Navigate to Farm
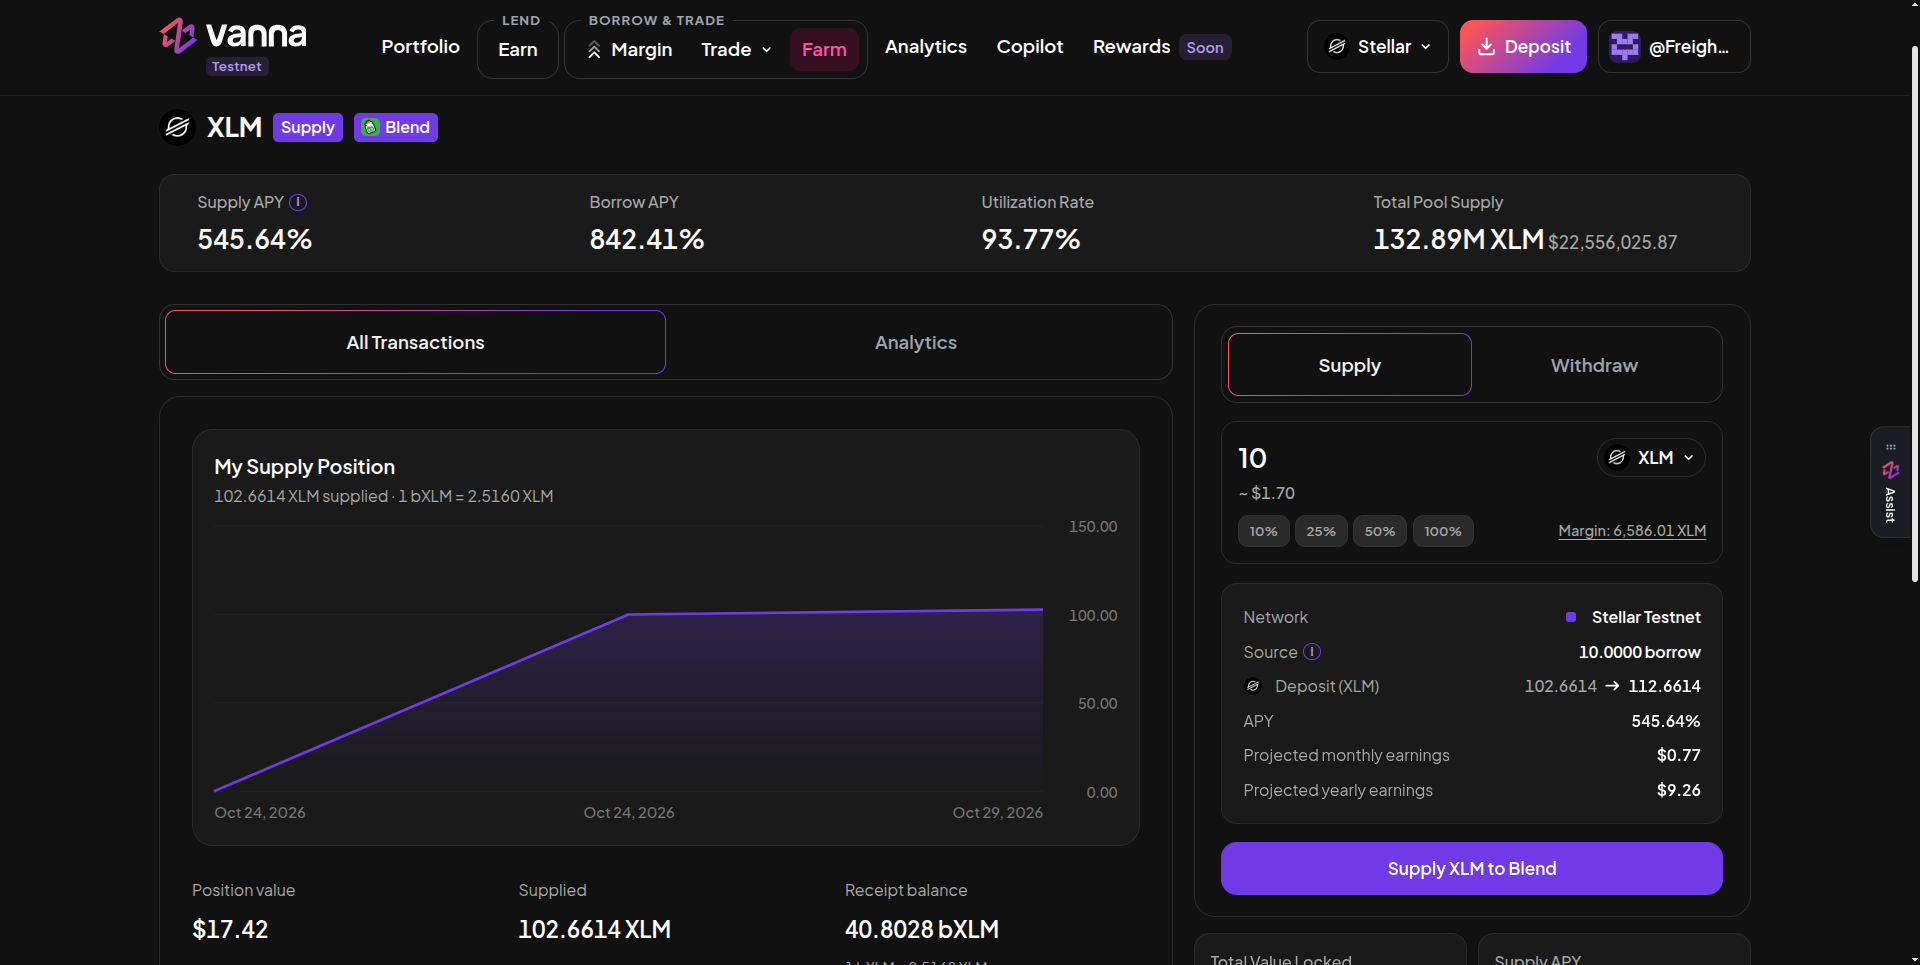The width and height of the screenshot is (1920, 965). click(824, 50)
